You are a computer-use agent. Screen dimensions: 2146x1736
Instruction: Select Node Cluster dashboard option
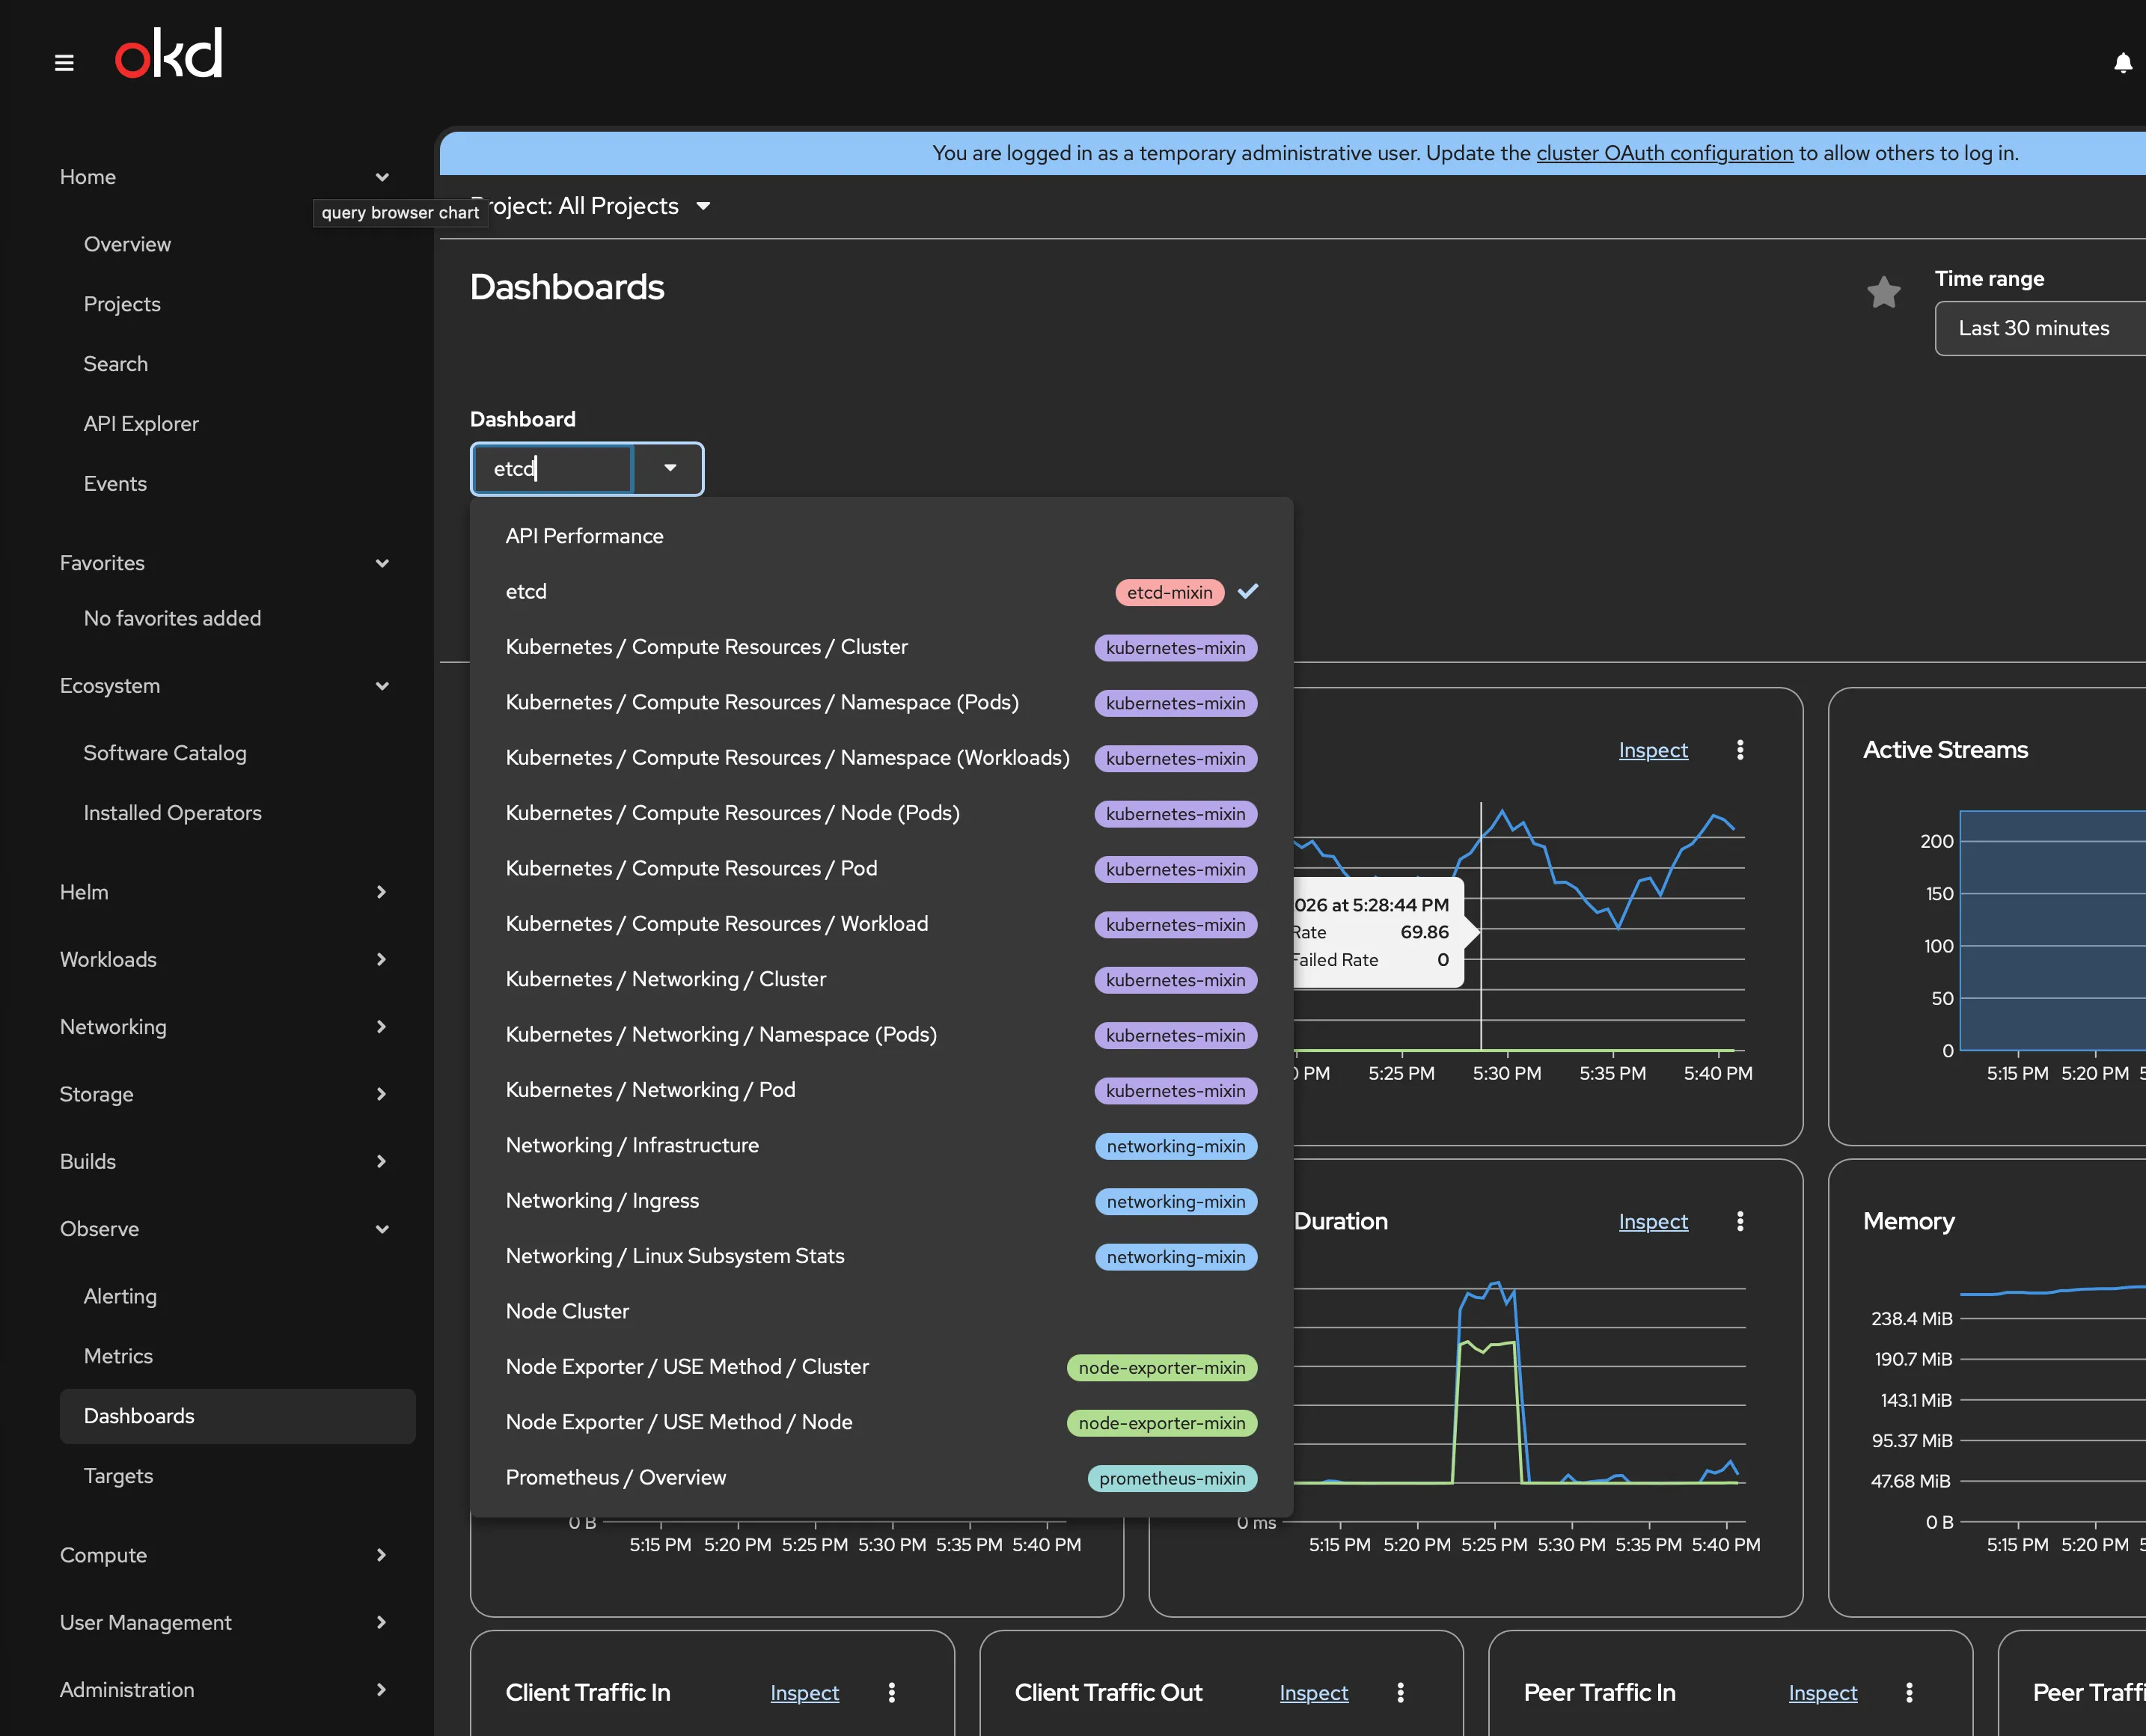coord(881,1311)
